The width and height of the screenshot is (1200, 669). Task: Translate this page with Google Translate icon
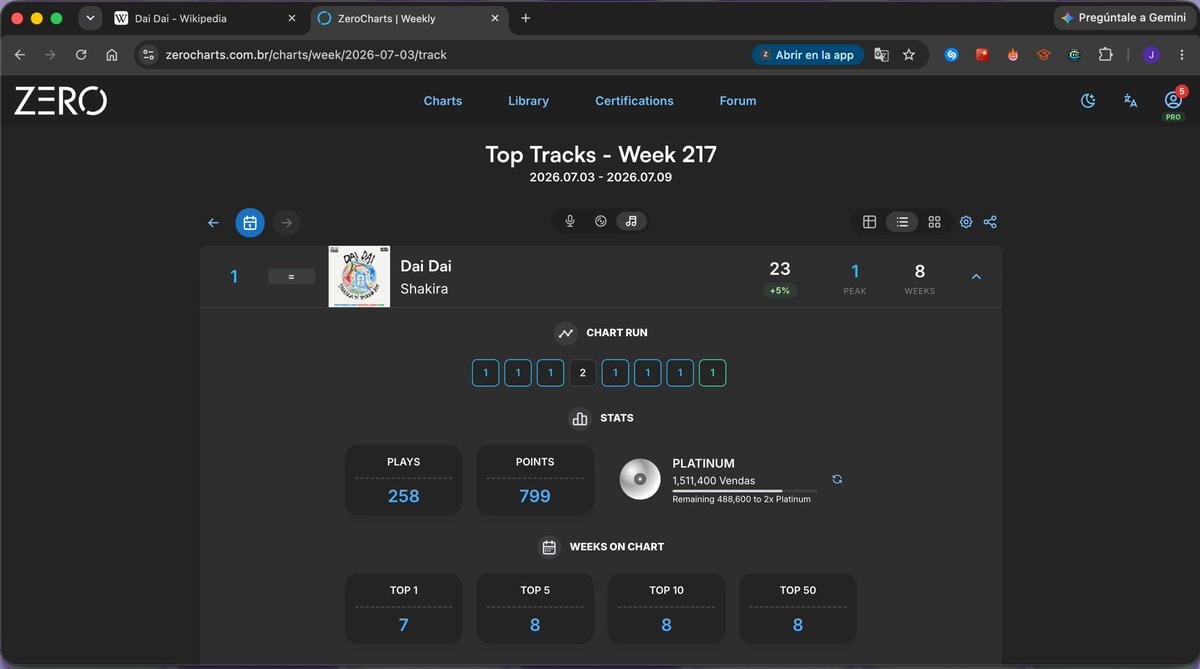click(x=881, y=55)
